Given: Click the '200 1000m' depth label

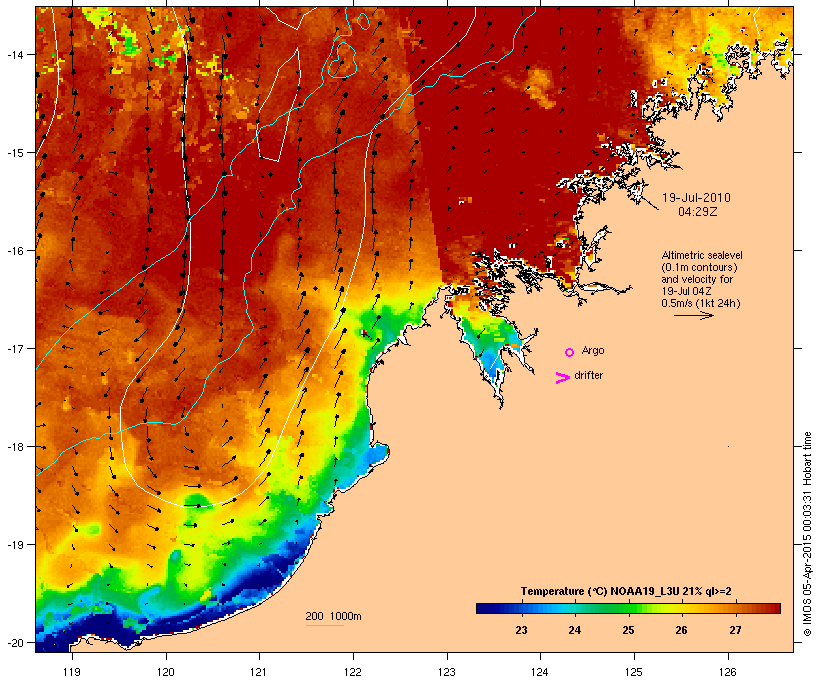Looking at the screenshot, I should (333, 616).
